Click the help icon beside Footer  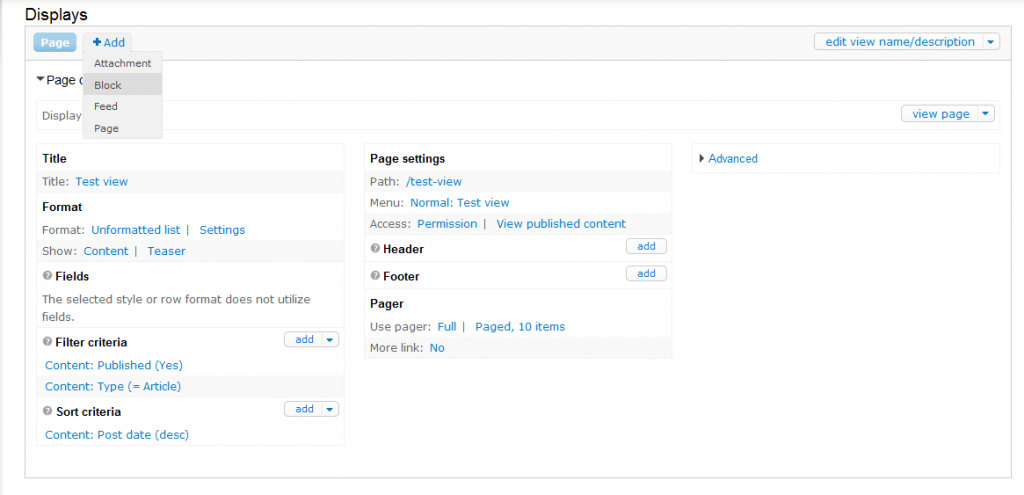(x=375, y=276)
